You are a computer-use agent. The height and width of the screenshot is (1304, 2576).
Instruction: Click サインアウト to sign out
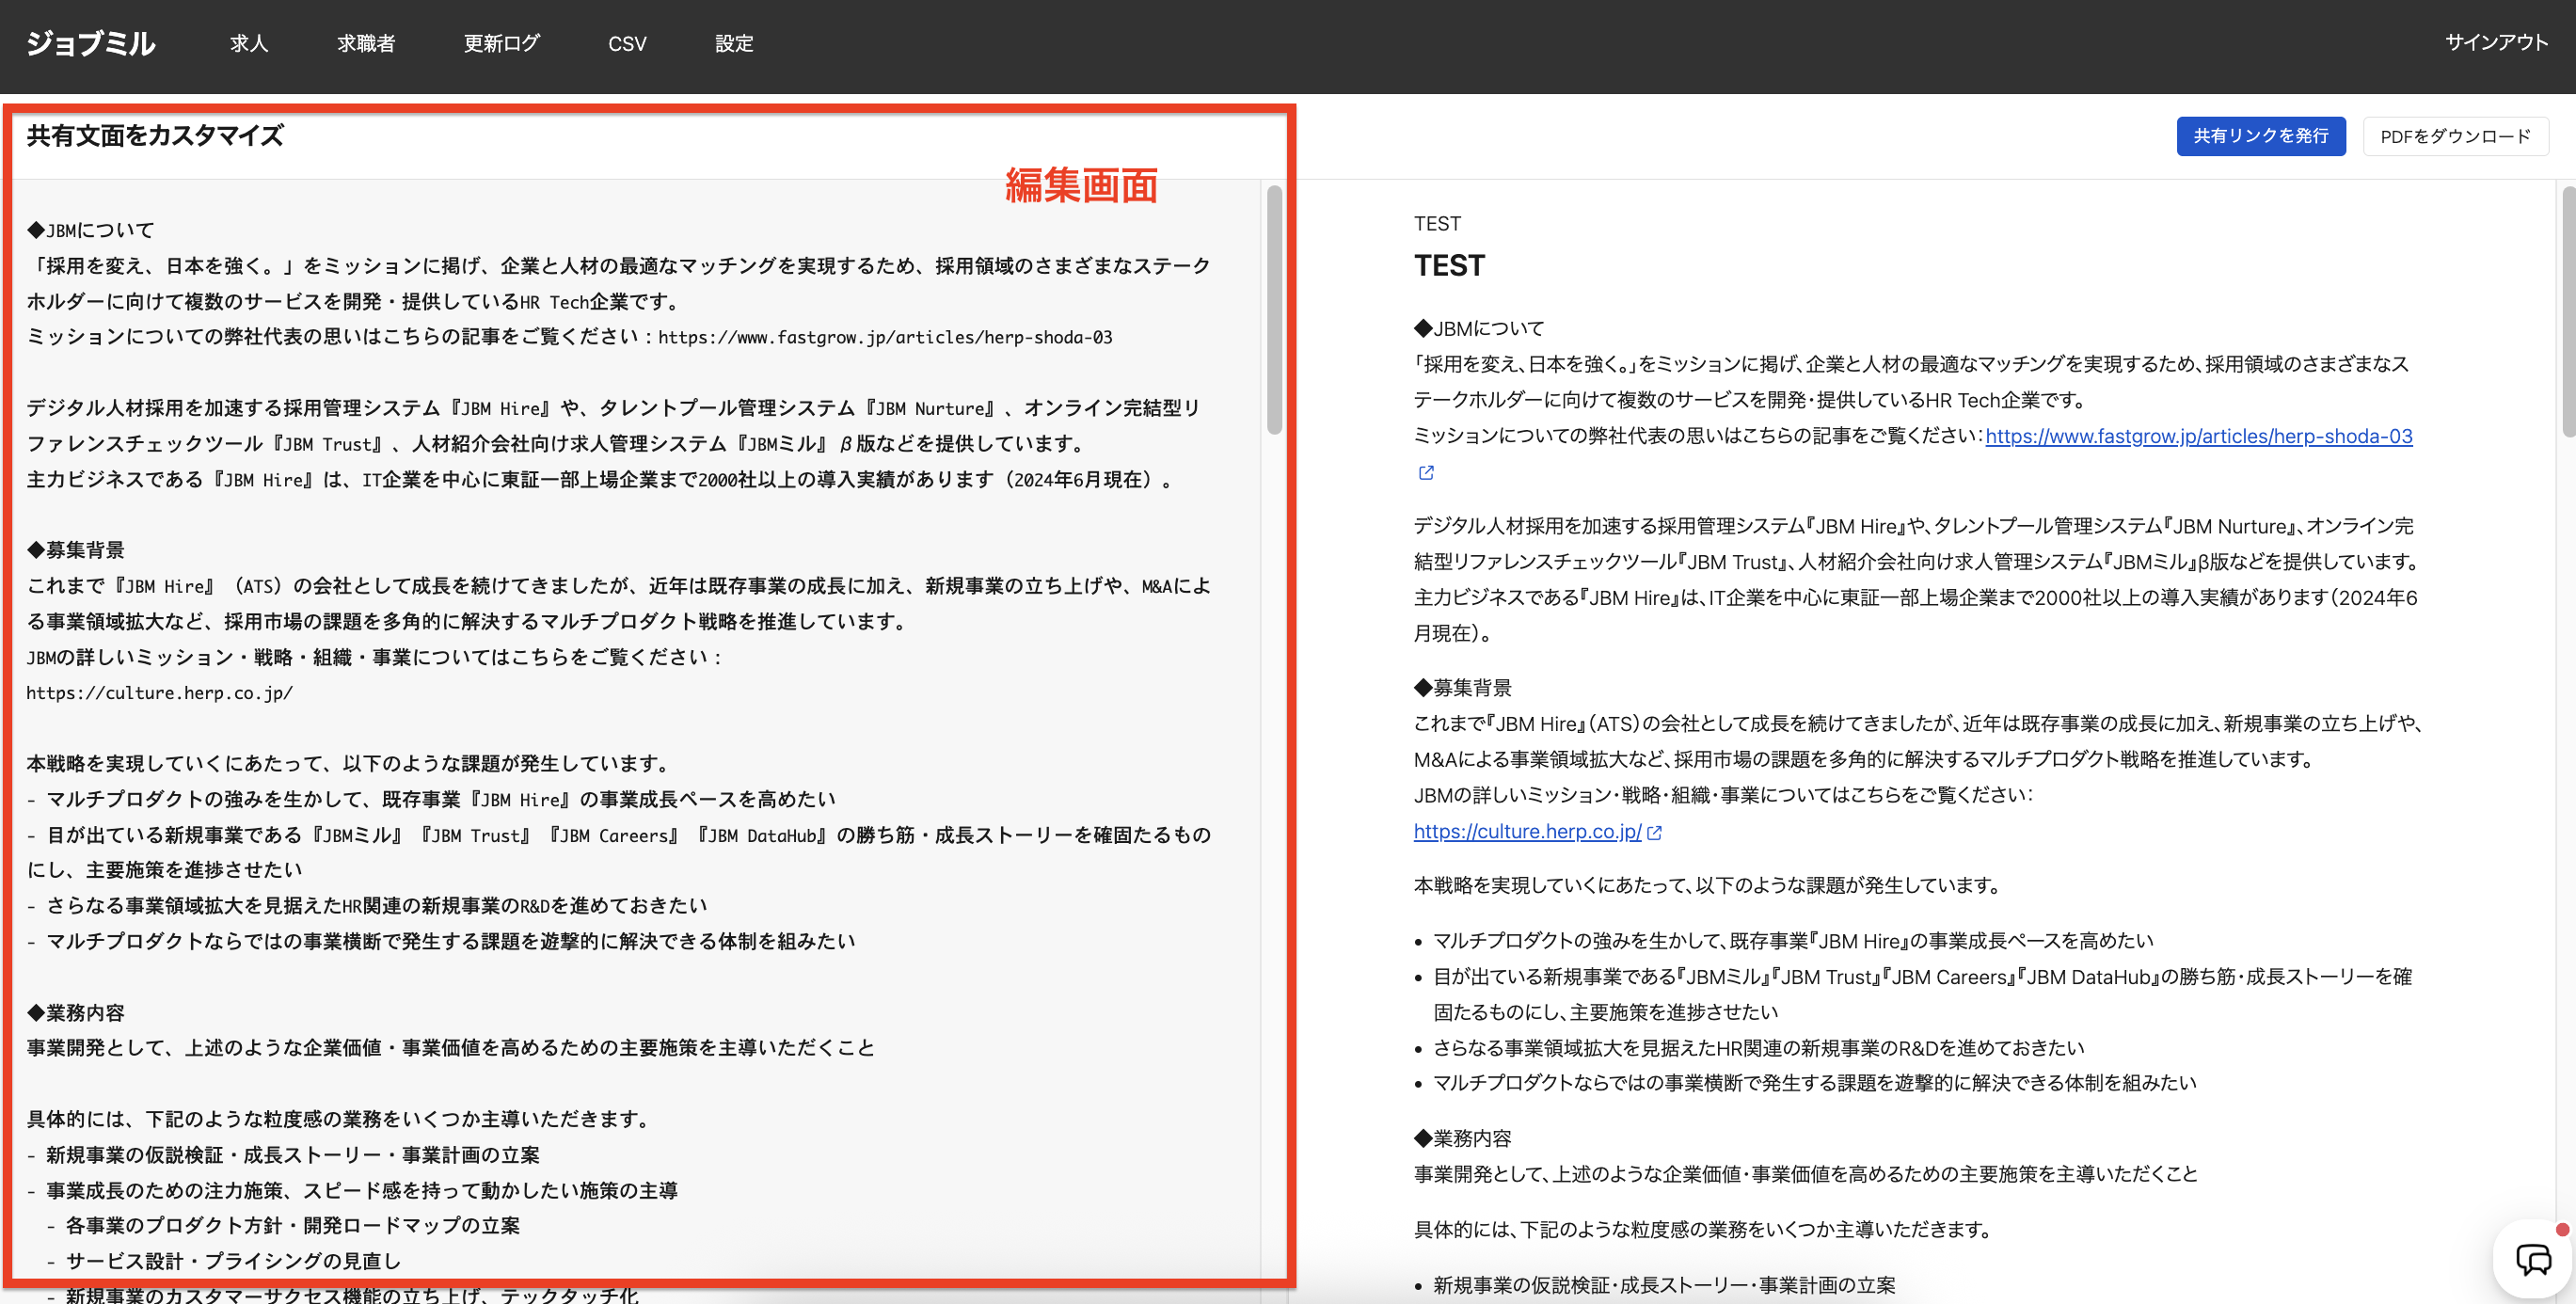[2495, 42]
